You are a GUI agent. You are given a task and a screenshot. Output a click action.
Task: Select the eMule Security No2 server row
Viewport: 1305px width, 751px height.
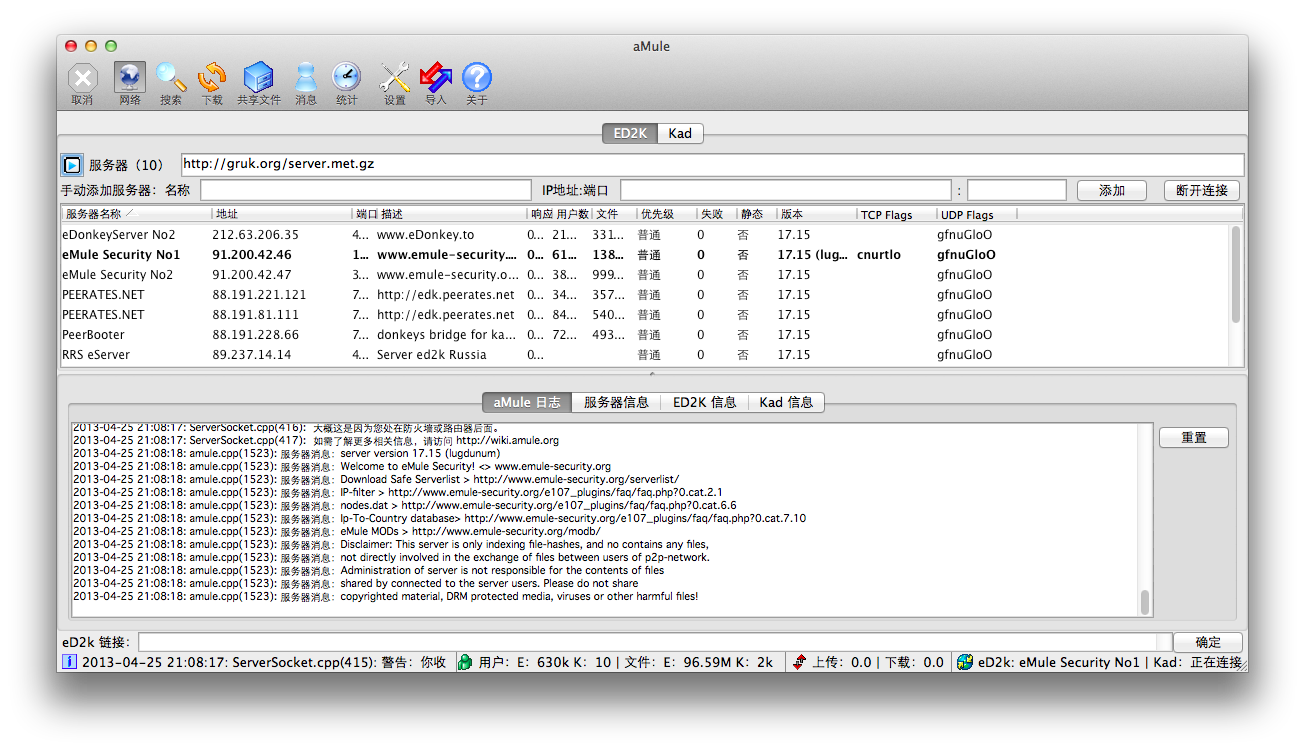click(645, 275)
